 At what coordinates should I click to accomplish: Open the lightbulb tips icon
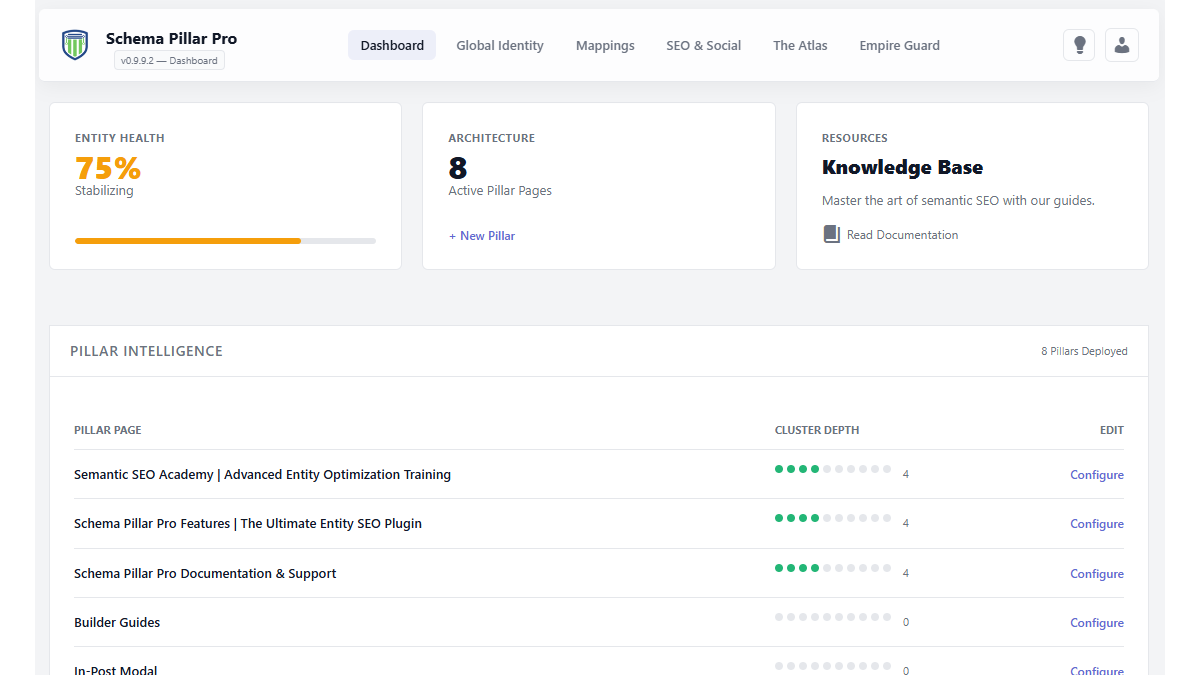[1078, 44]
